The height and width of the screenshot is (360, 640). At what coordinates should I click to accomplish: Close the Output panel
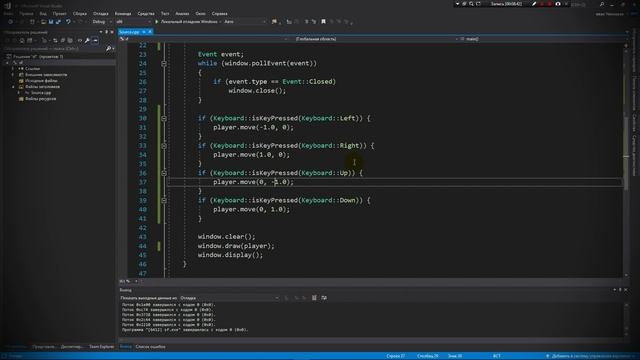click(x=626, y=290)
